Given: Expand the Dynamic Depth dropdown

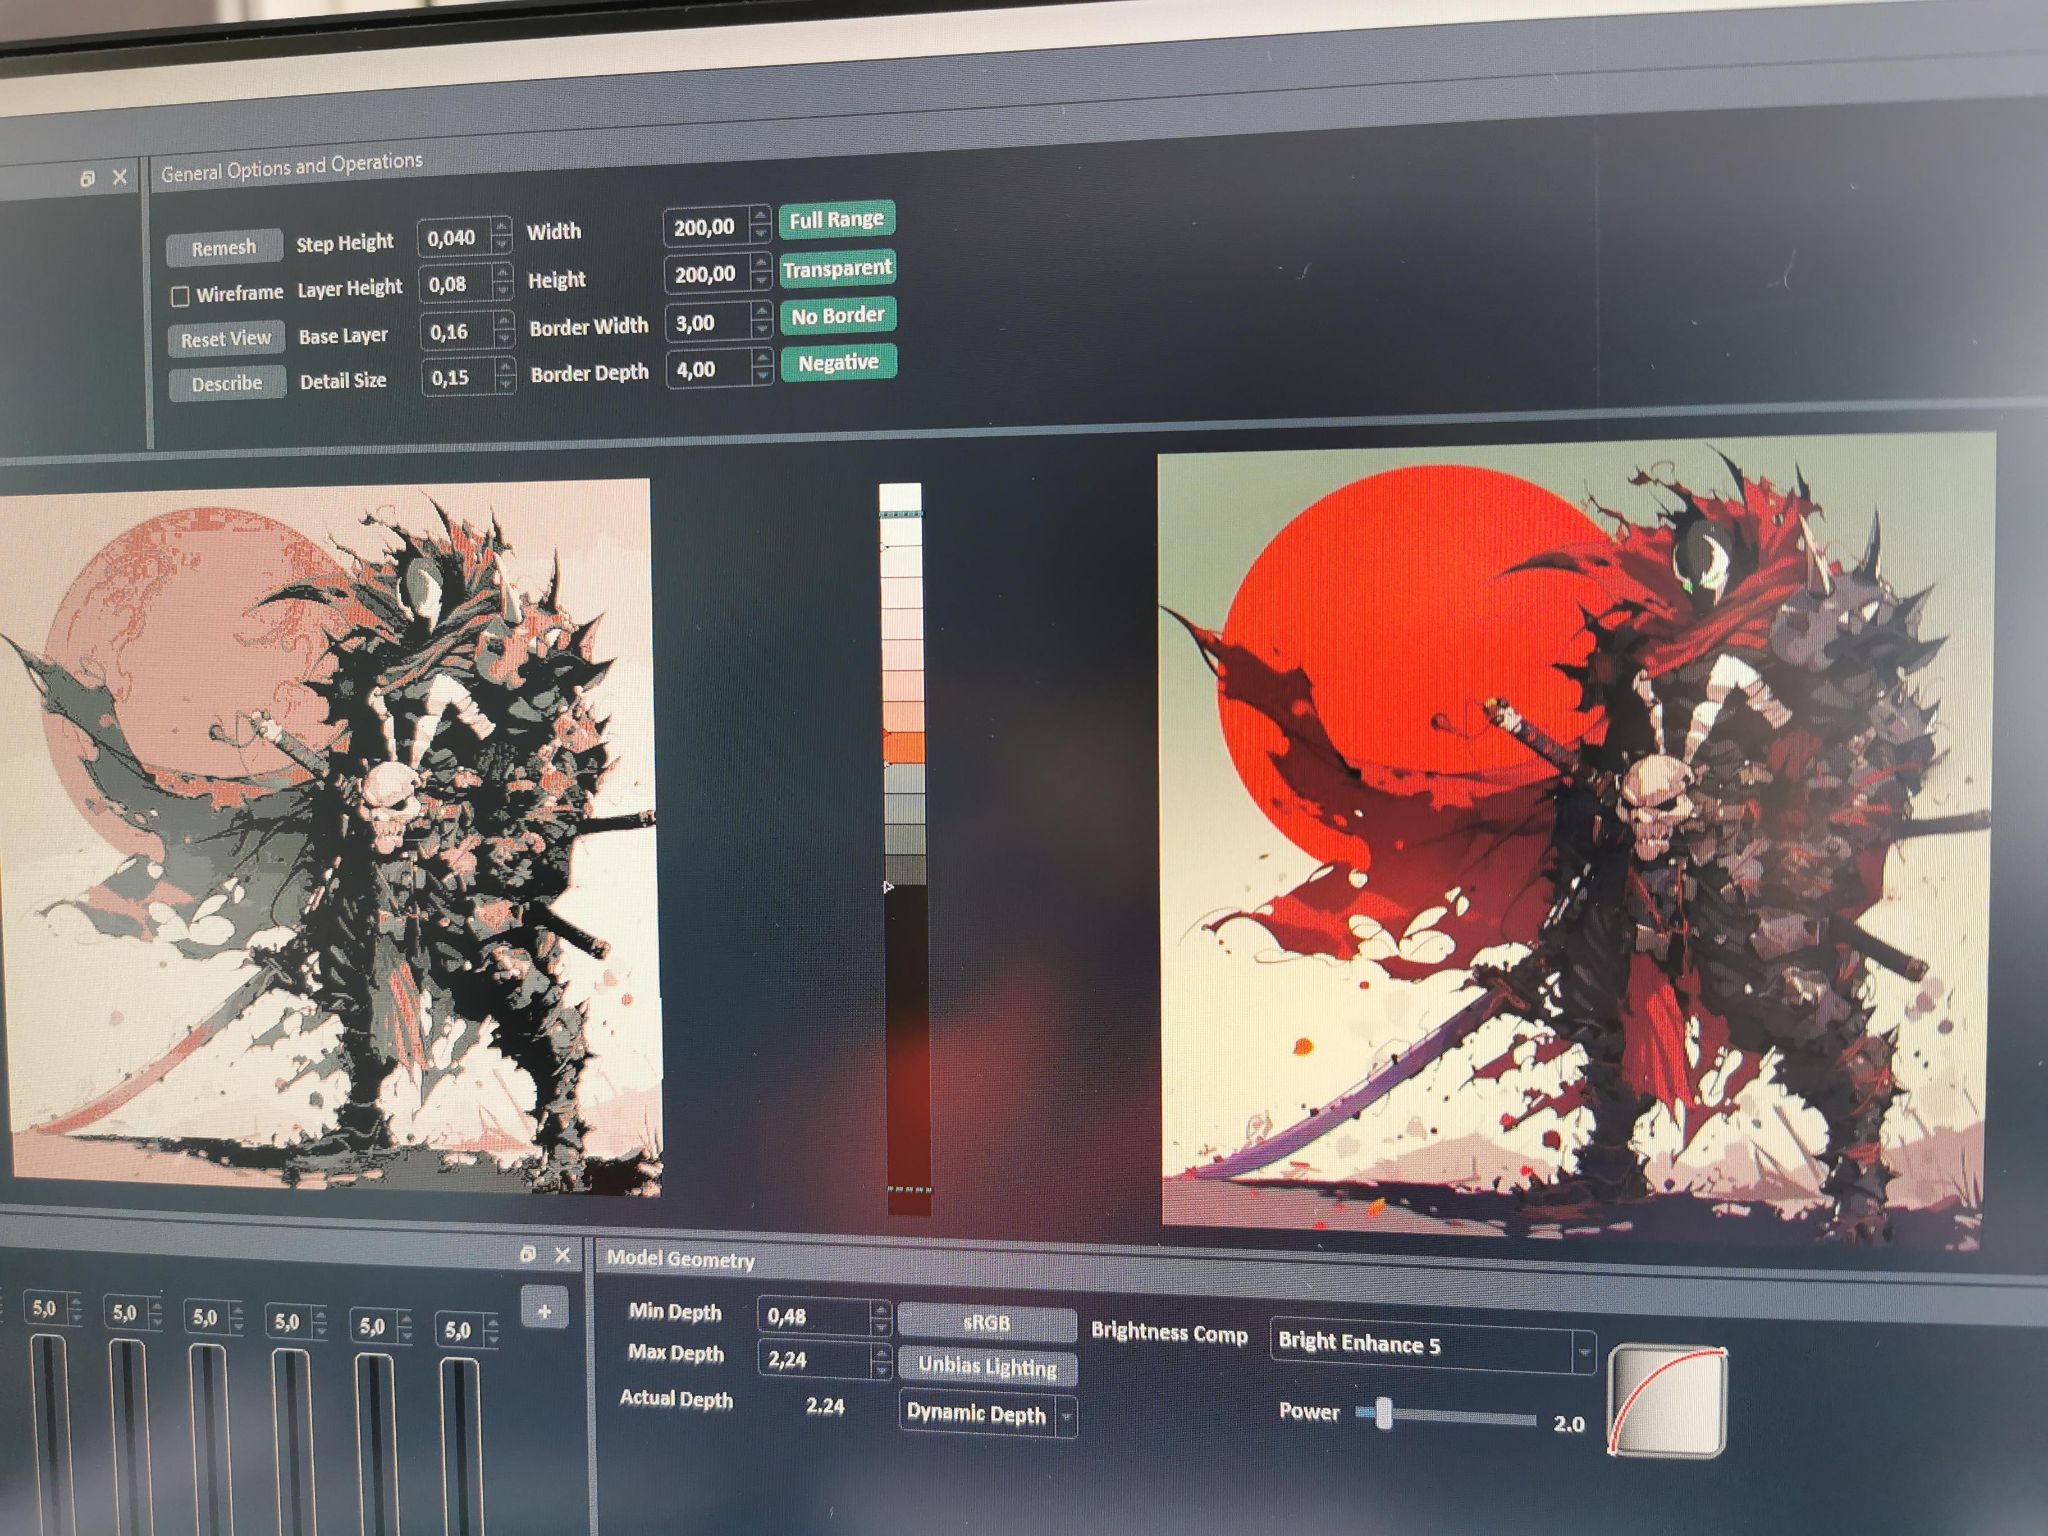Looking at the screenshot, I should point(1066,1417).
